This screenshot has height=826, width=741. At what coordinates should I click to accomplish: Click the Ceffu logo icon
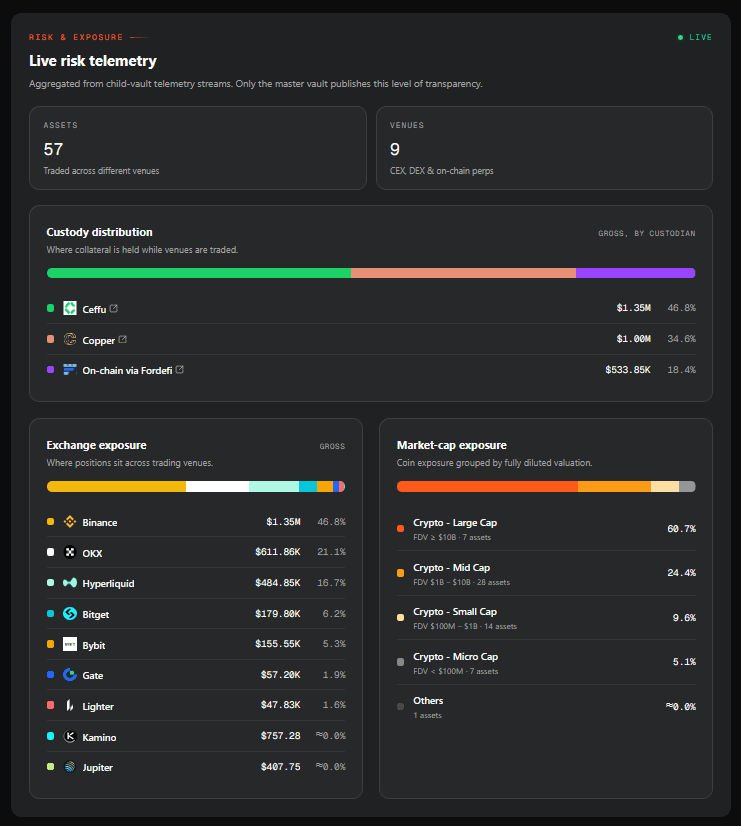tap(70, 308)
